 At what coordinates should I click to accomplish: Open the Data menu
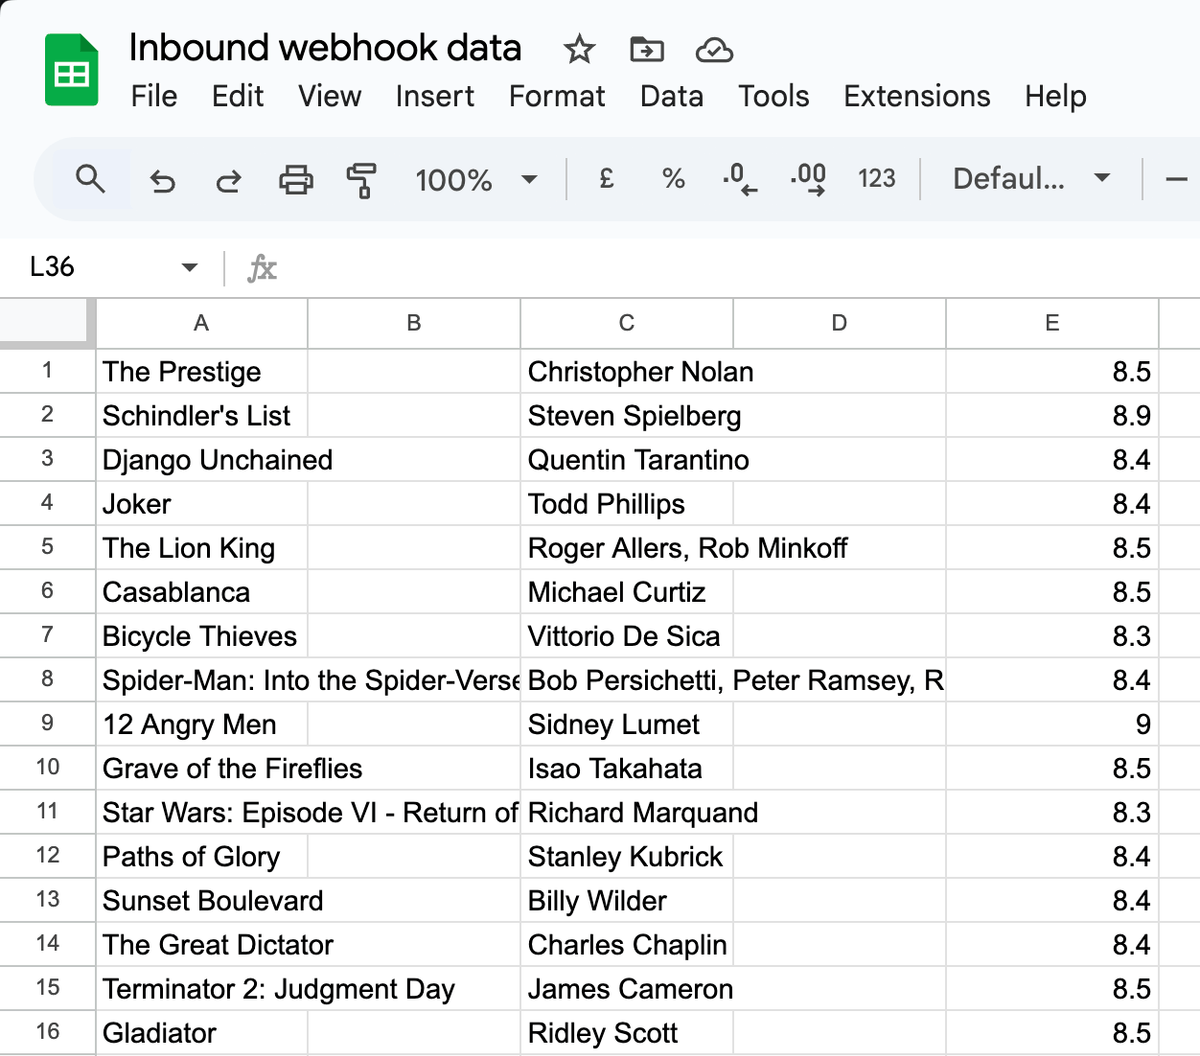[671, 96]
